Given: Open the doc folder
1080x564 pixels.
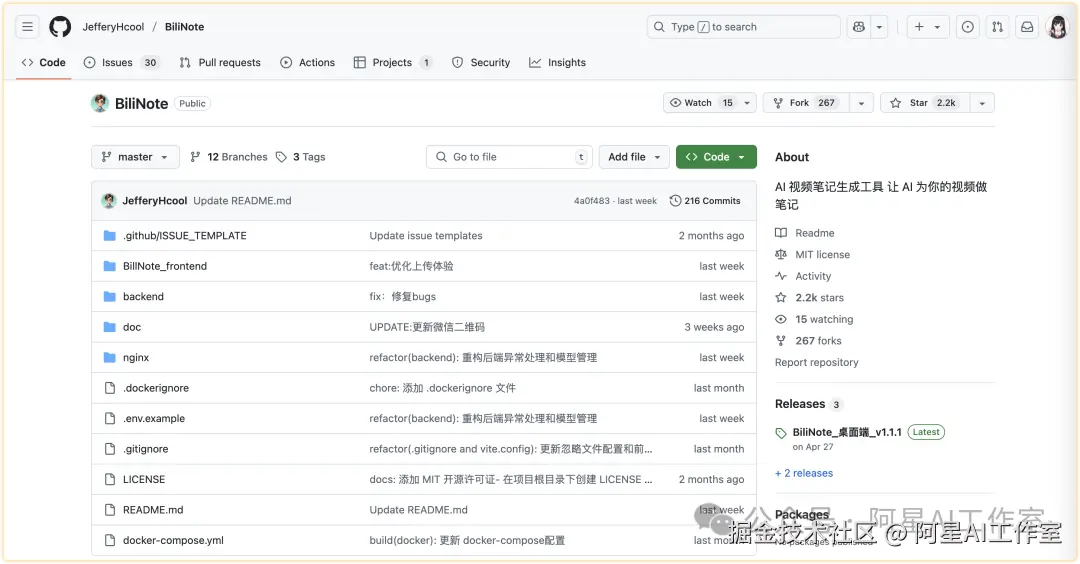Looking at the screenshot, I should point(132,327).
